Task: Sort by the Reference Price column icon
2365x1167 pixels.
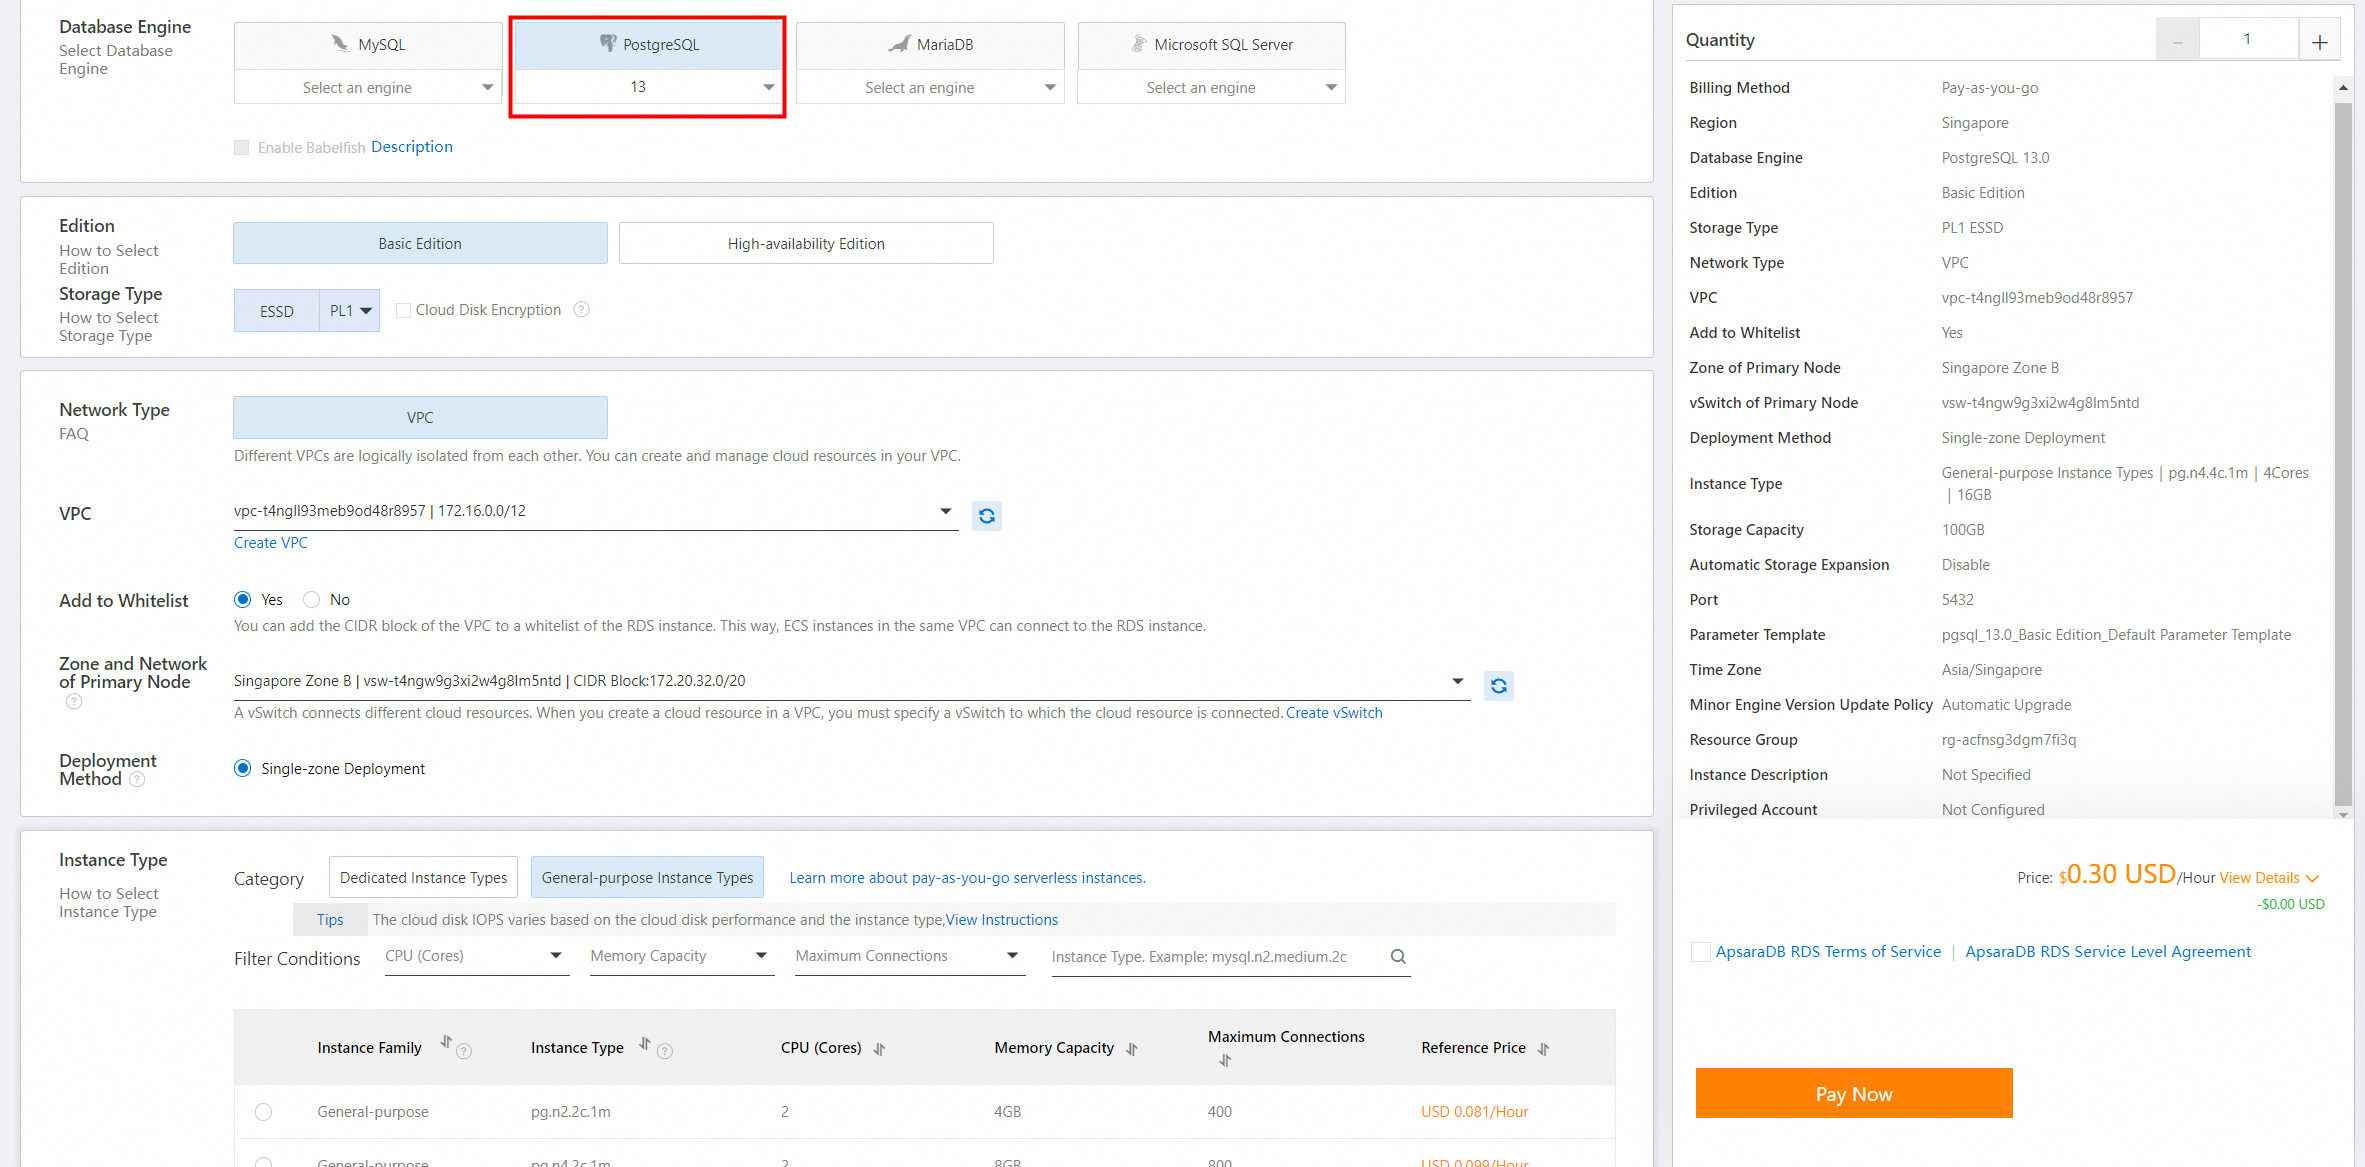Action: pos(1543,1049)
